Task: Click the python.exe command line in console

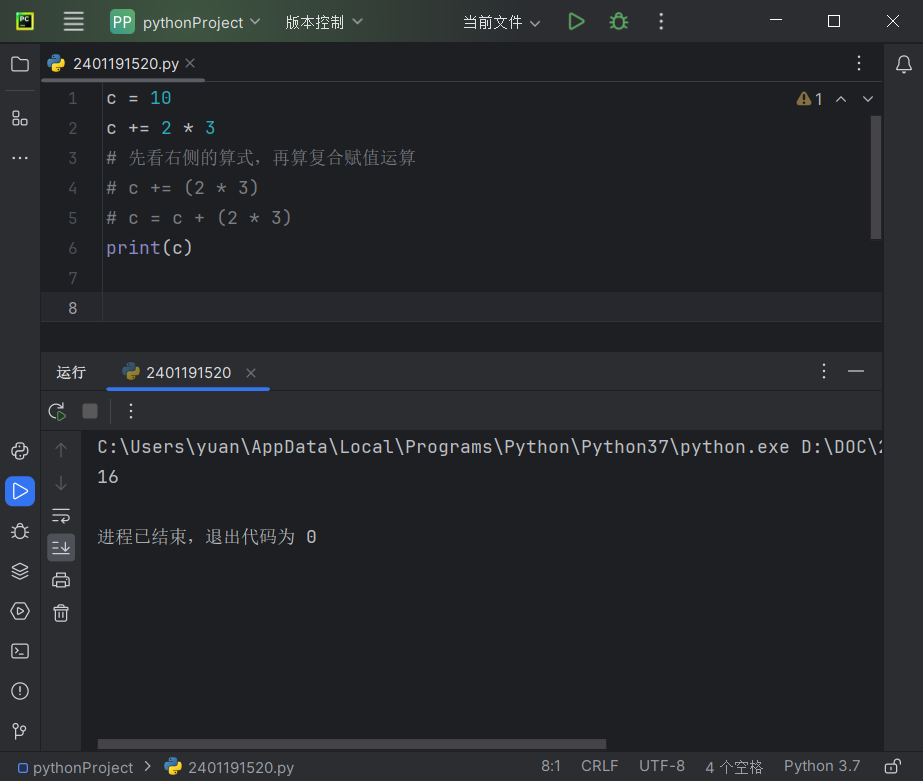Action: tap(489, 447)
